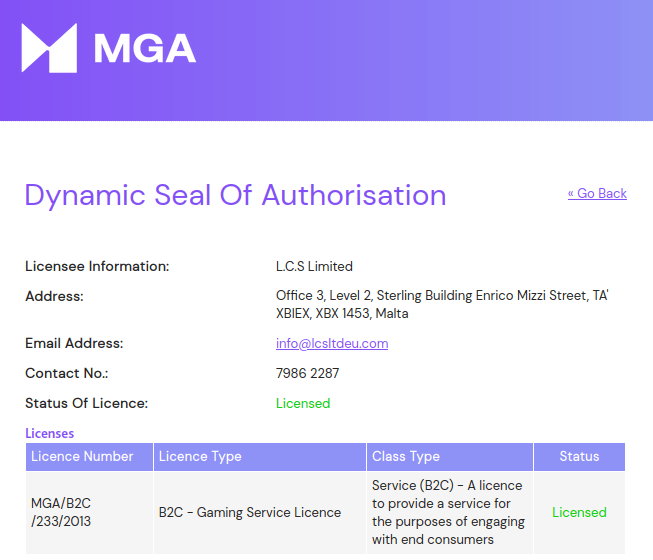Viewport: 653px width, 560px height.
Task: Select the Office 3, Level 2 address text
Action: pyautogui.click(x=442, y=304)
